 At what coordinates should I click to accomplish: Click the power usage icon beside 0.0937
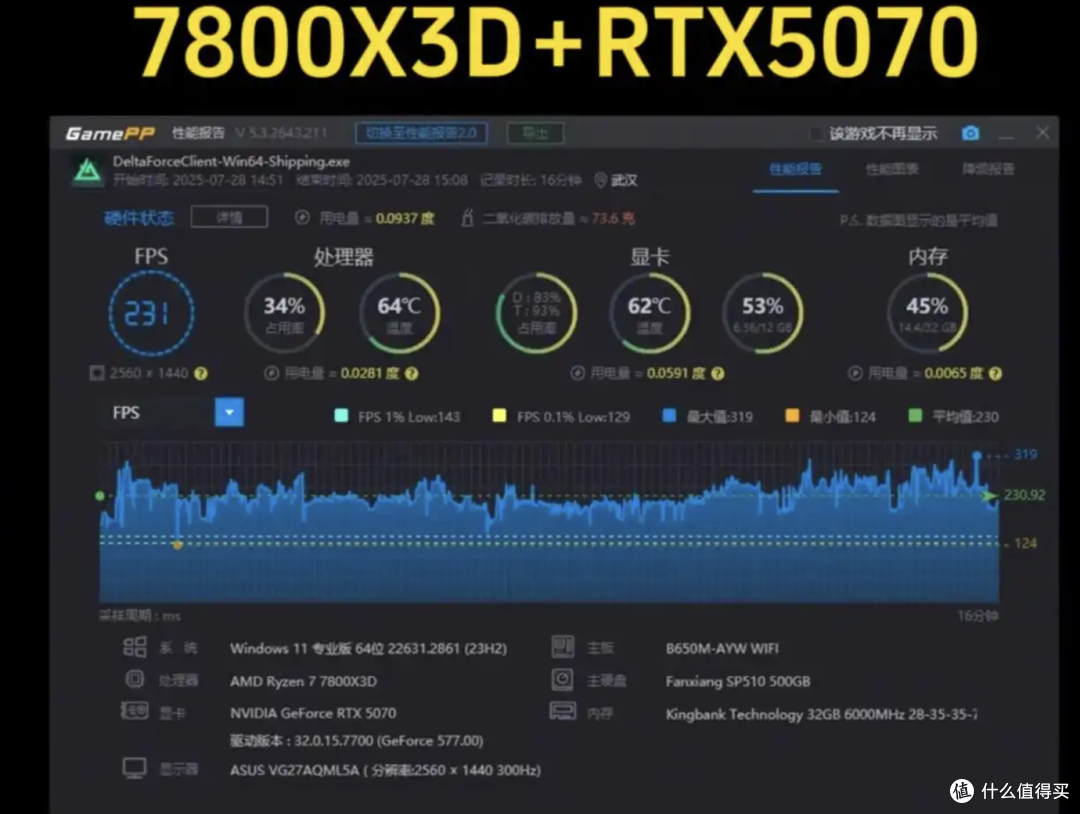pos(302,218)
